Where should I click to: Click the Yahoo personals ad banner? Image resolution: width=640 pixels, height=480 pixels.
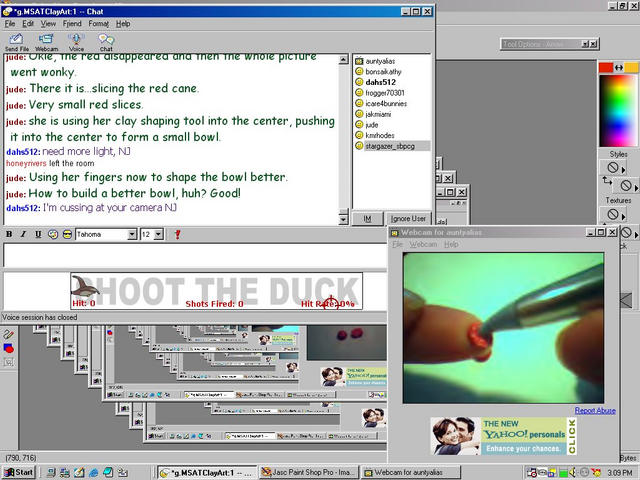pyautogui.click(x=504, y=436)
